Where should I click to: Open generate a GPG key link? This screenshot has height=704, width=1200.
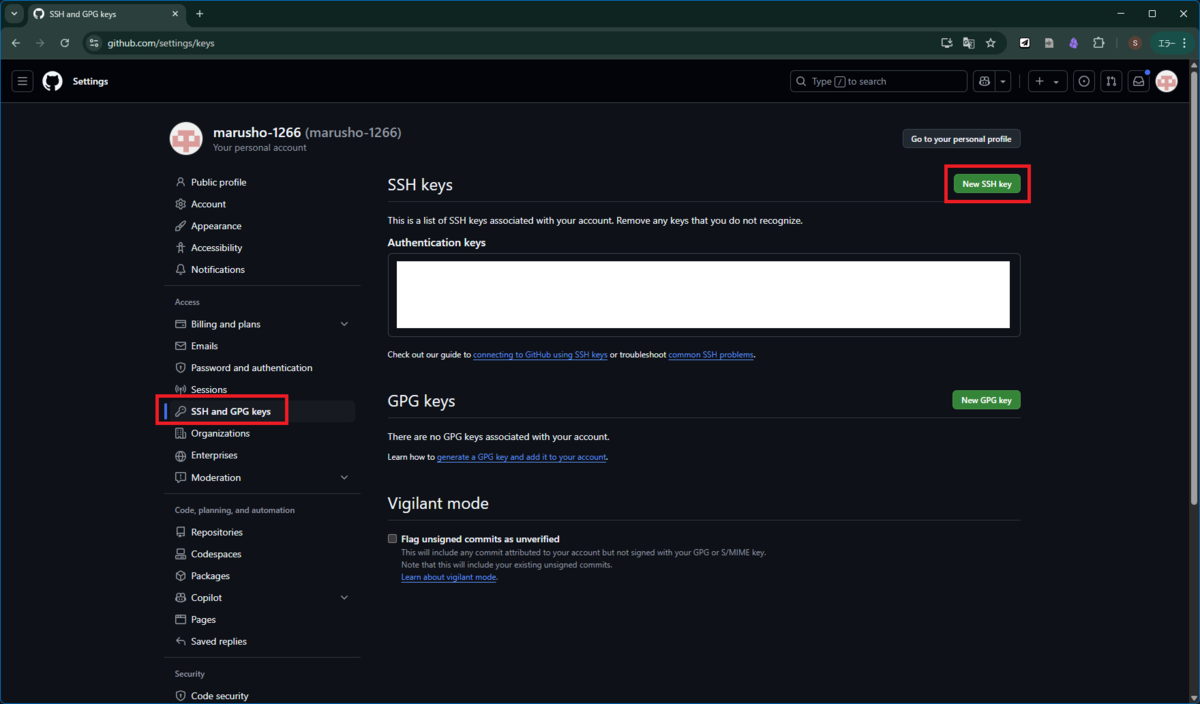pyautogui.click(x=522, y=457)
